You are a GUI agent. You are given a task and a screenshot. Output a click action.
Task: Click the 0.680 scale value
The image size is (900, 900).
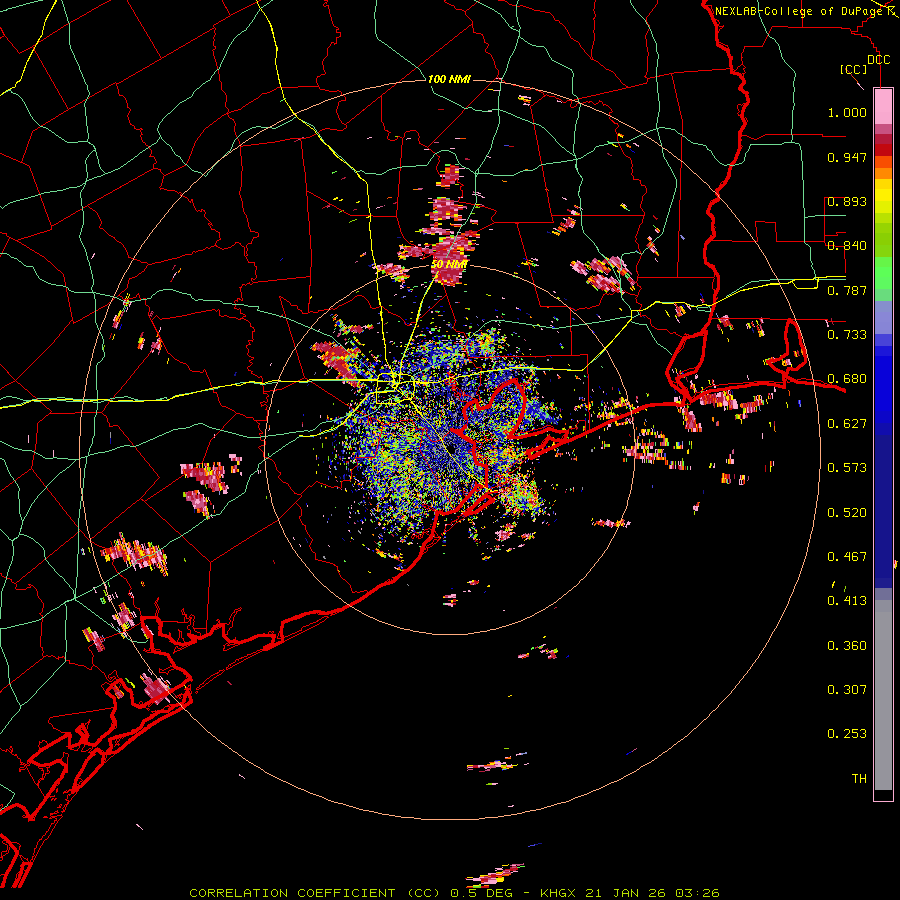(x=847, y=379)
